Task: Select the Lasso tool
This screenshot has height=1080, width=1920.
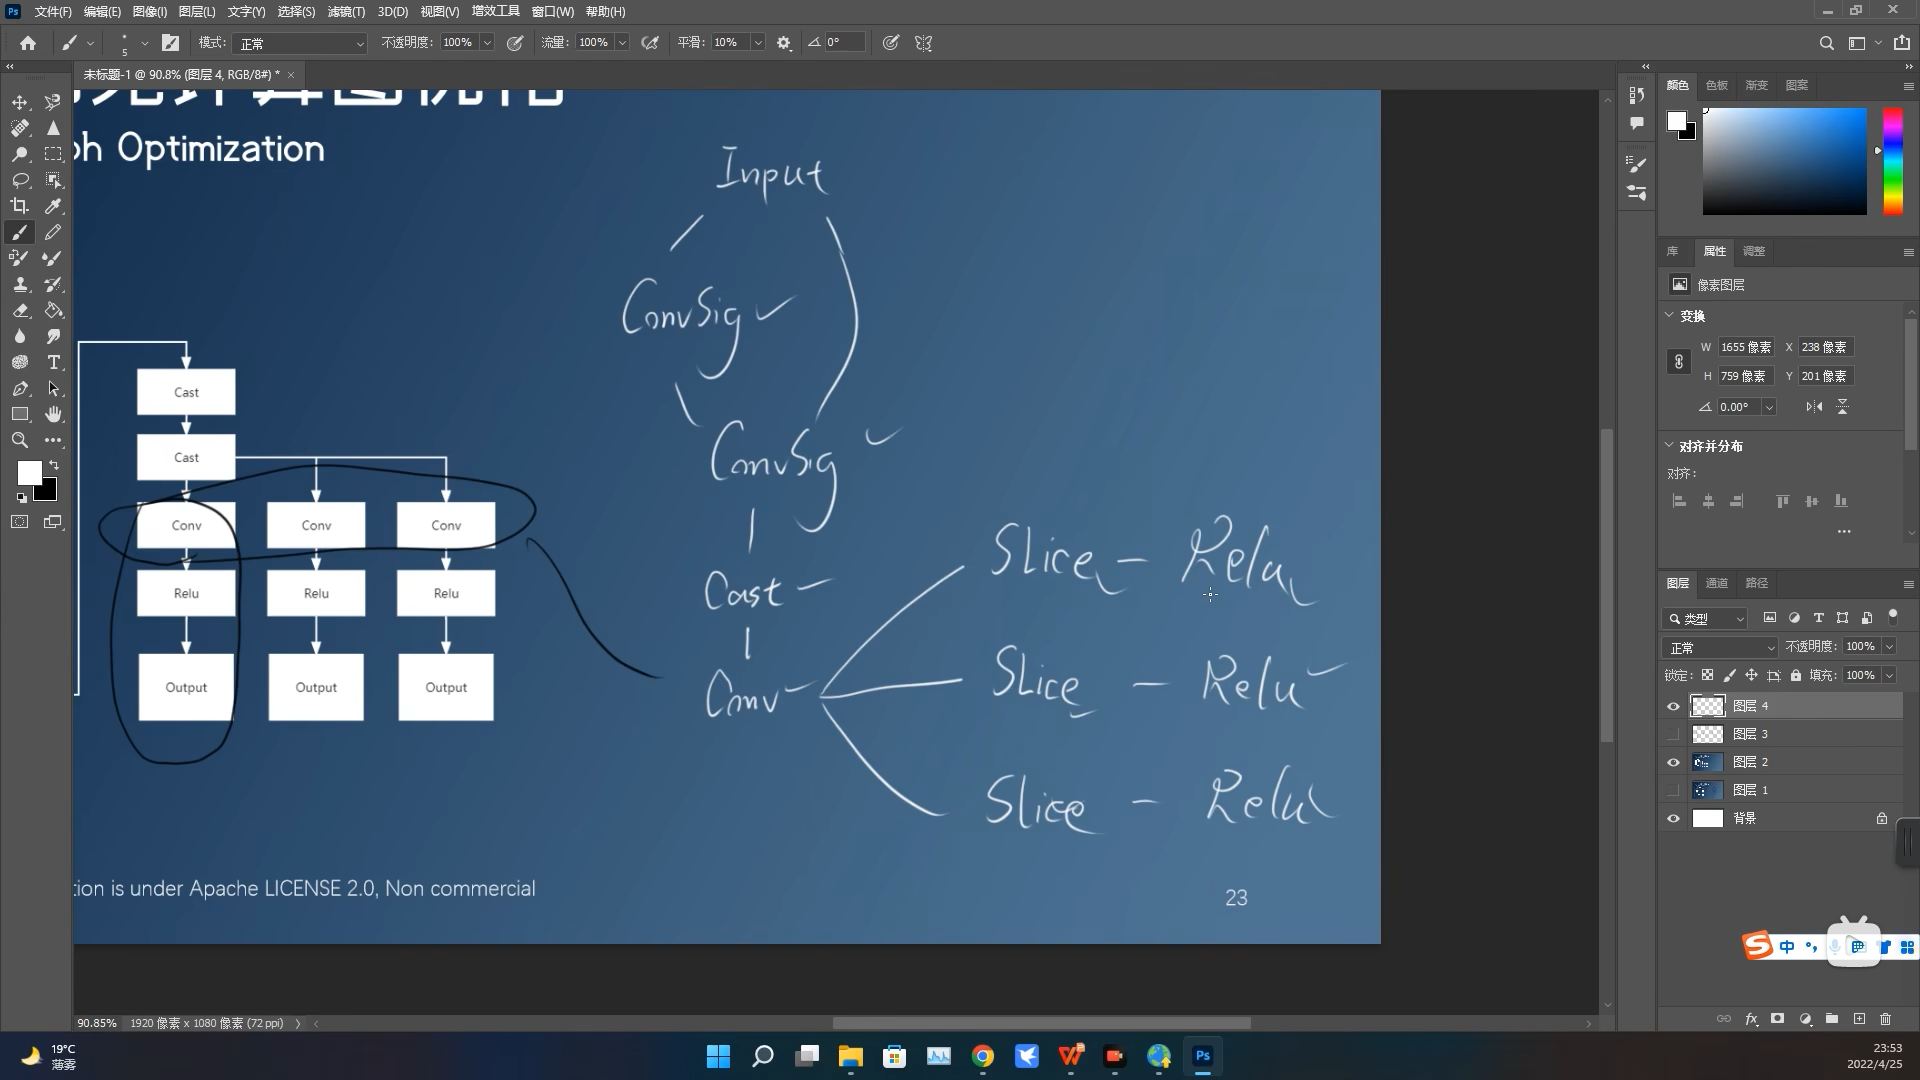Action: (x=20, y=180)
